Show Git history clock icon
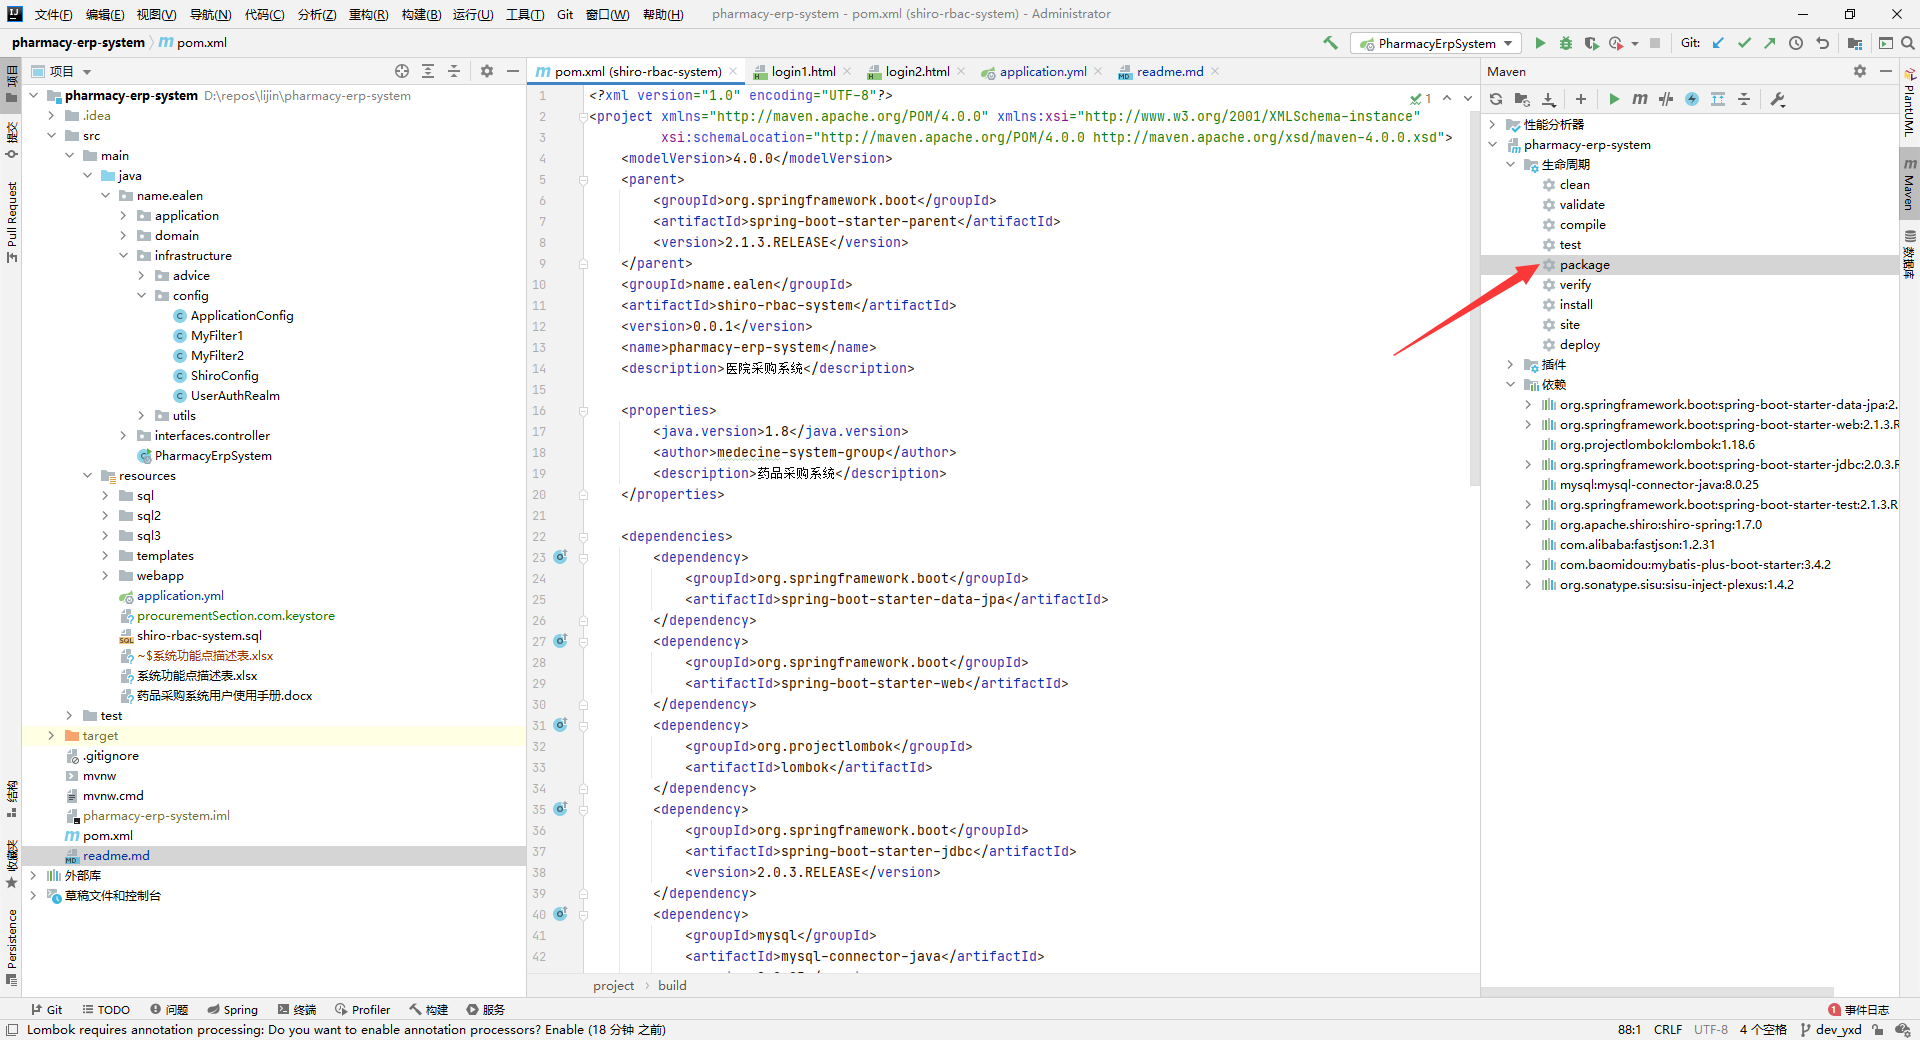 click(x=1796, y=43)
